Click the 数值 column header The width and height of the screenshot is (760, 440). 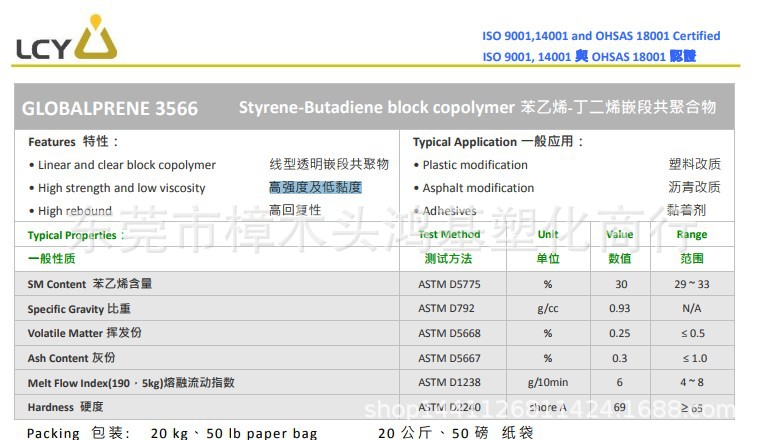tap(620, 258)
